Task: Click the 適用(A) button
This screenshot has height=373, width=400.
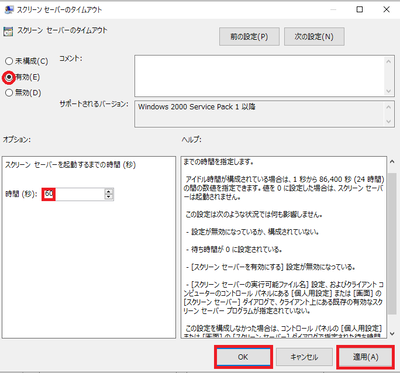Action: point(365,357)
